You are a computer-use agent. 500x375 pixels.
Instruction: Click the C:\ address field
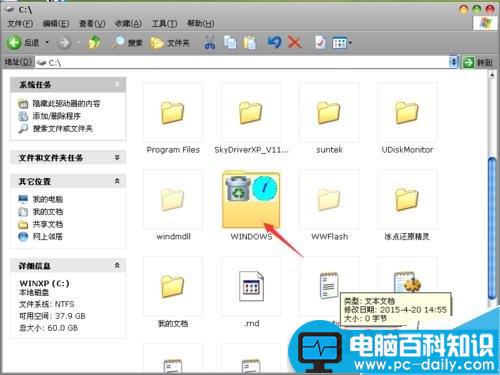point(242,62)
